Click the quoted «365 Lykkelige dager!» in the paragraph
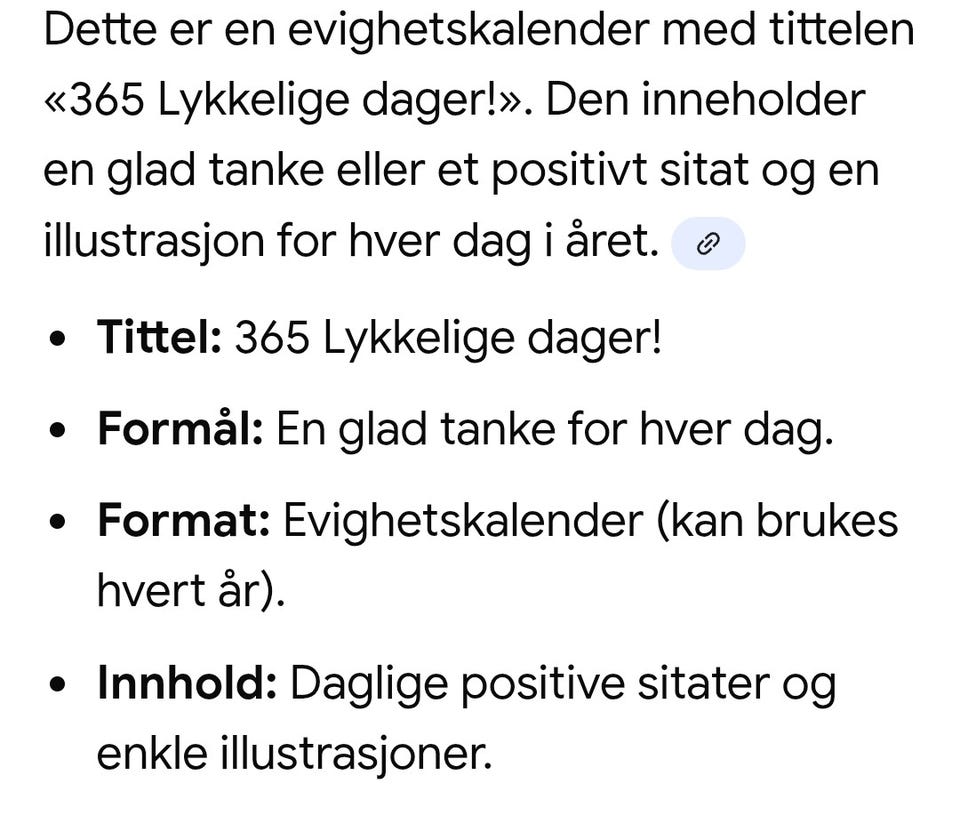Viewport: 960px width, 823px height. click(283, 101)
